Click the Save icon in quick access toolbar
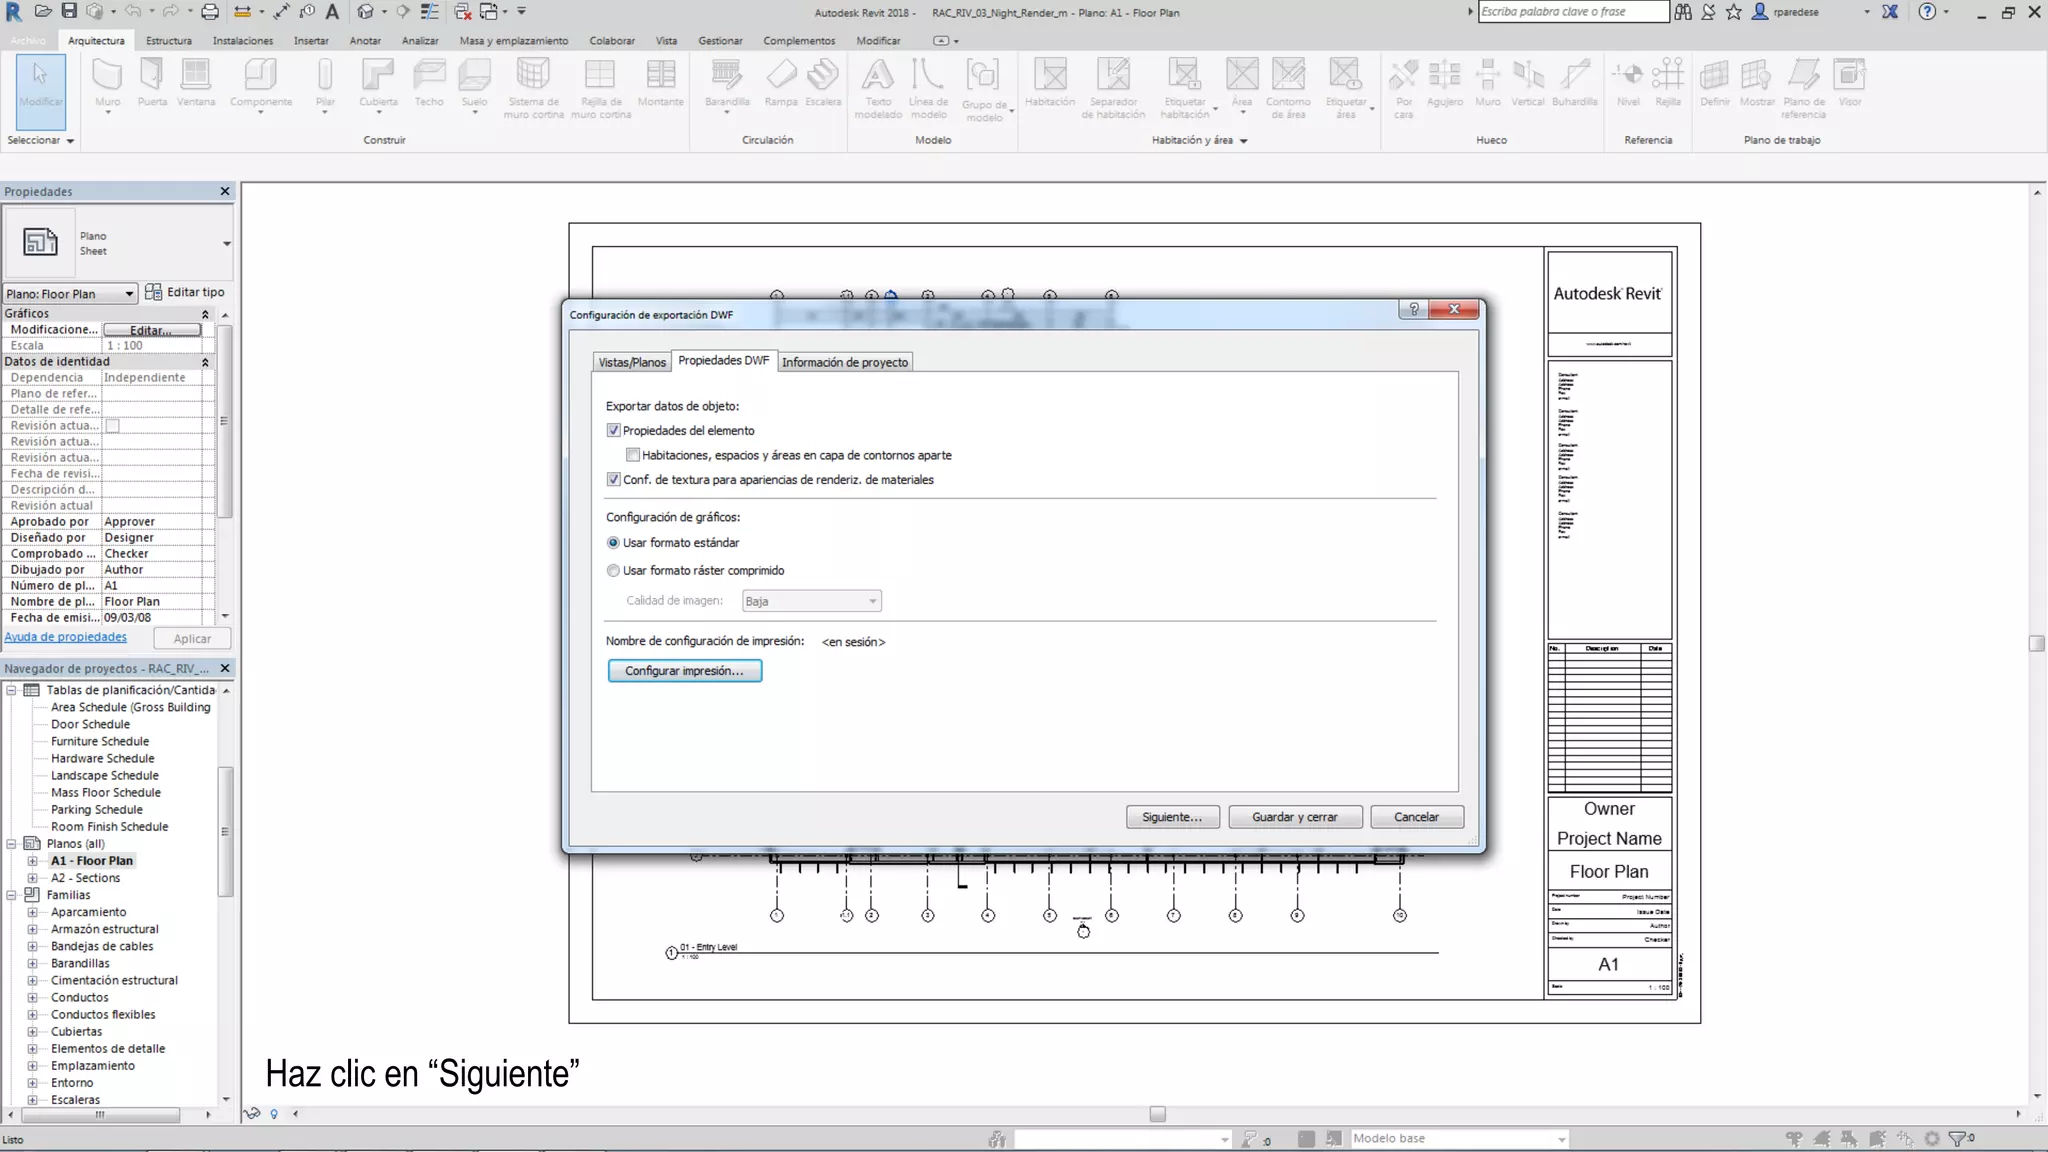This screenshot has height=1152, width=2048. pyautogui.click(x=69, y=12)
